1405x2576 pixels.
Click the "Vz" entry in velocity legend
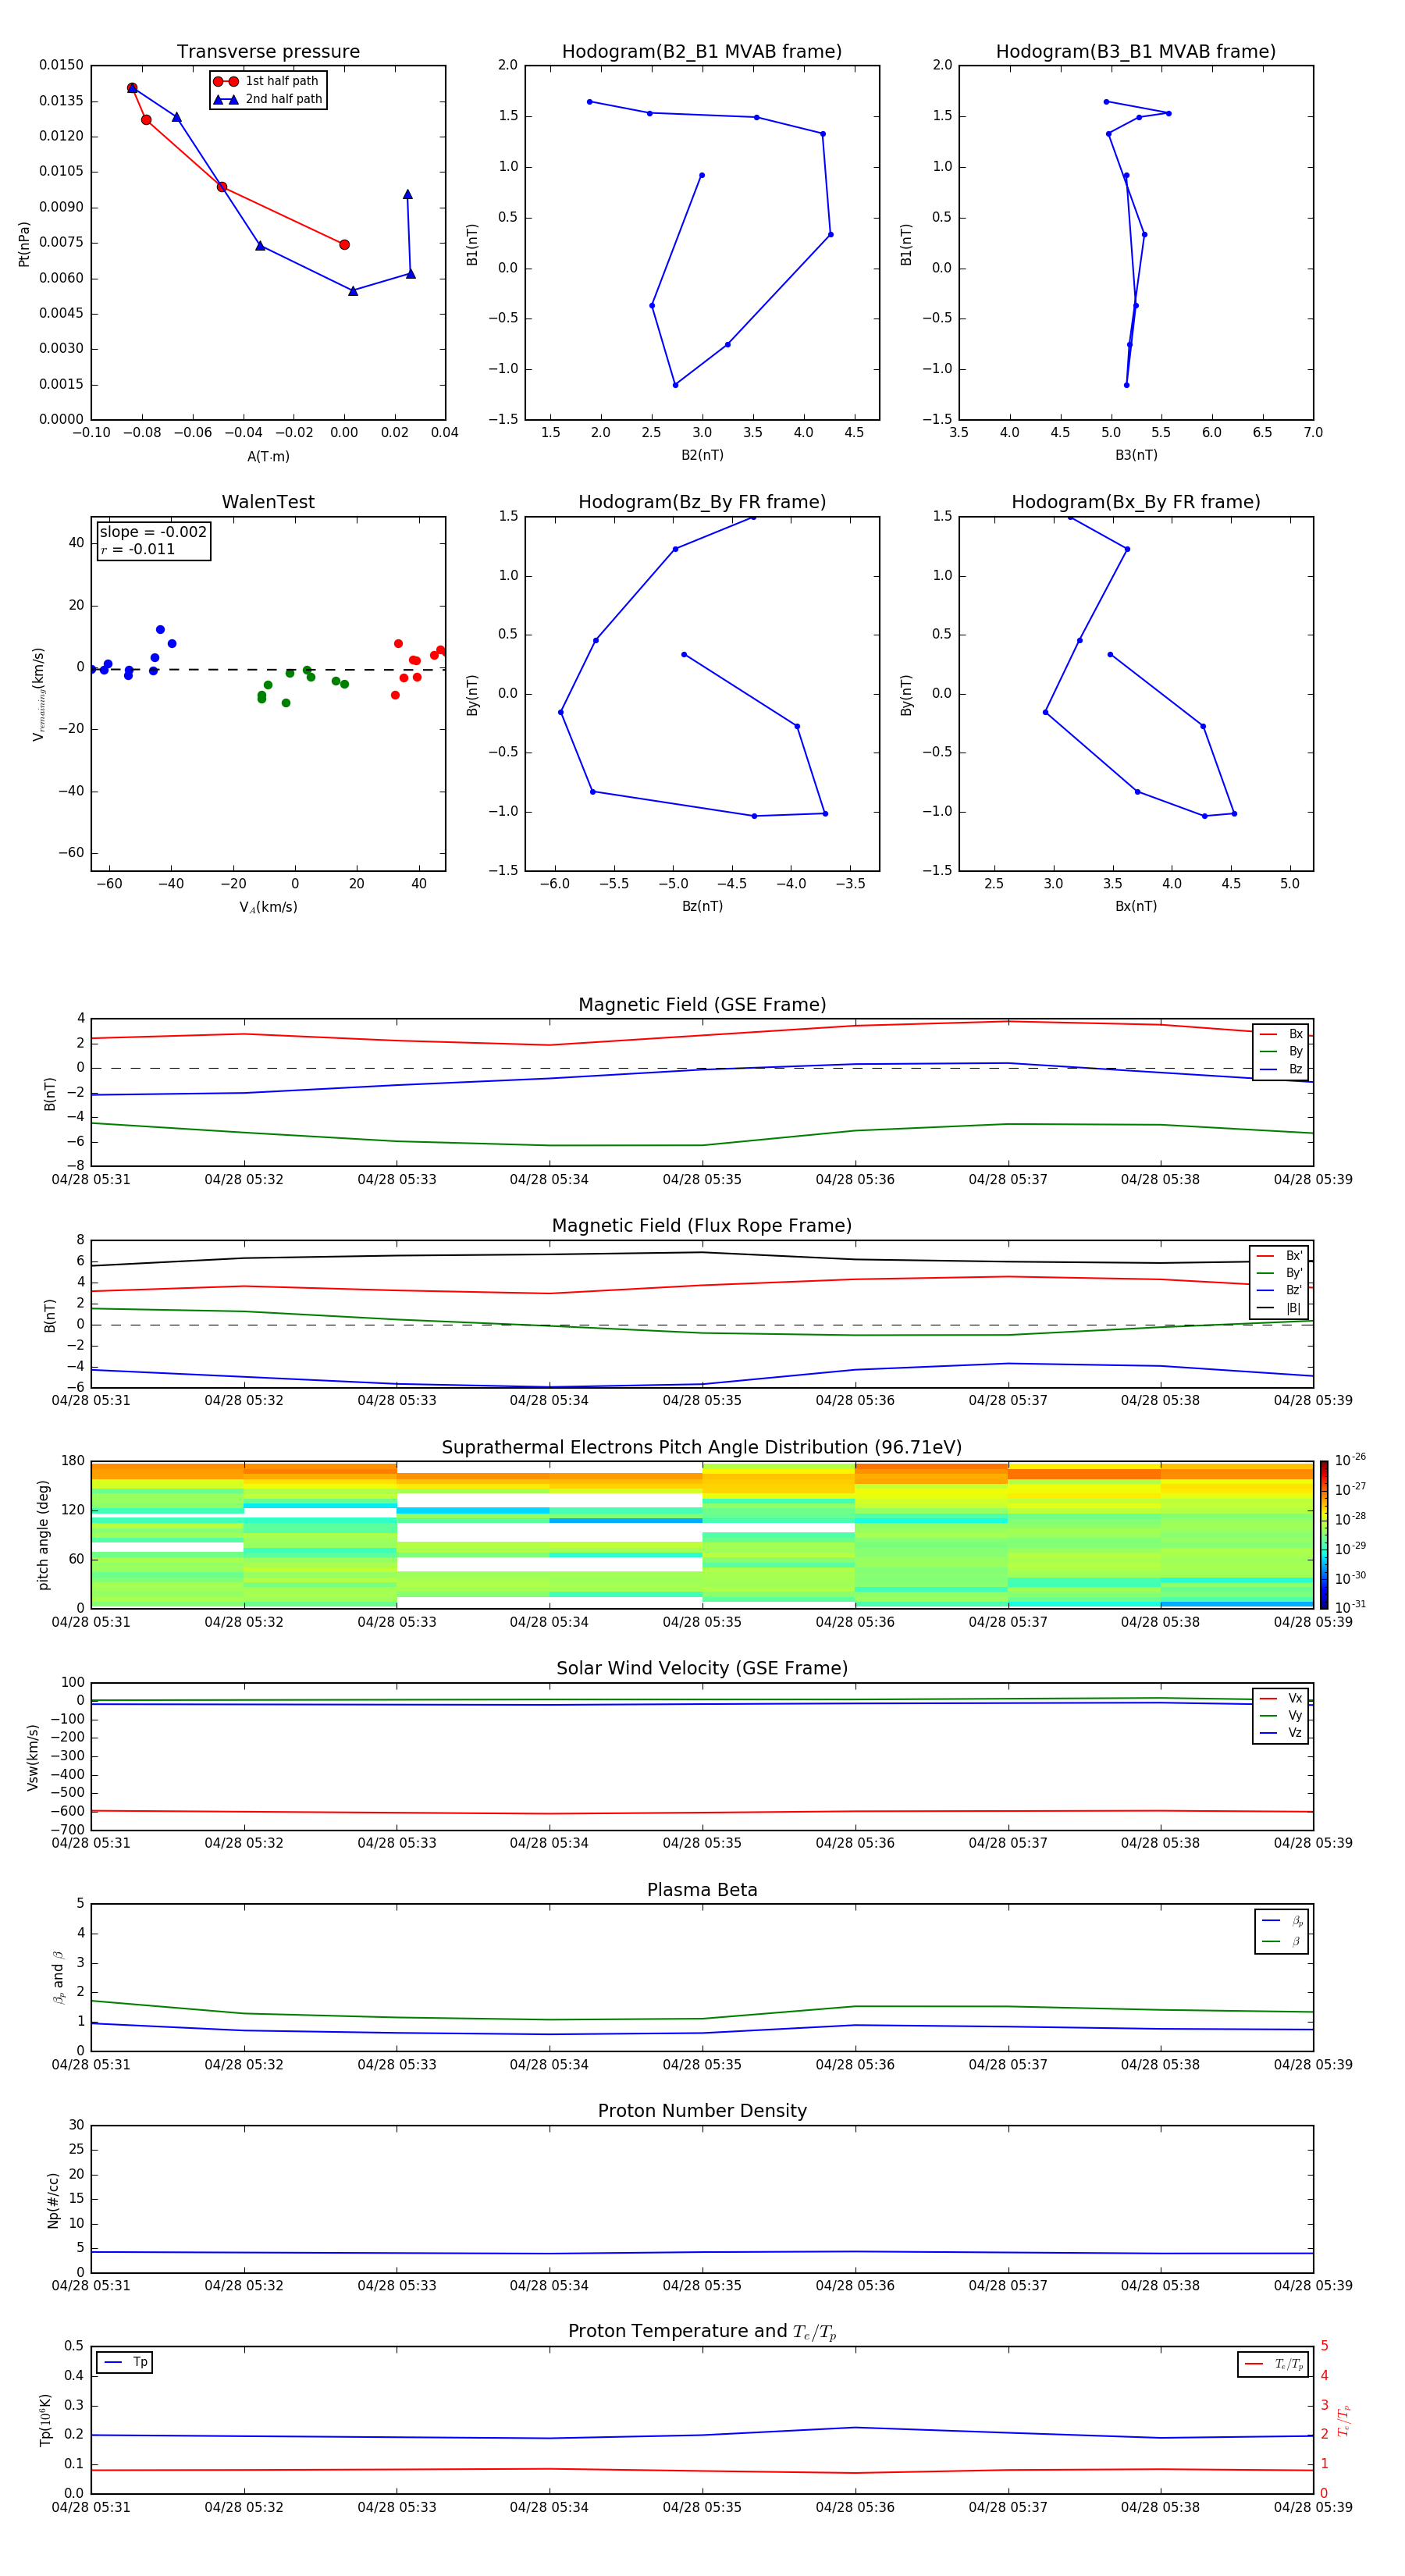1281,1733
